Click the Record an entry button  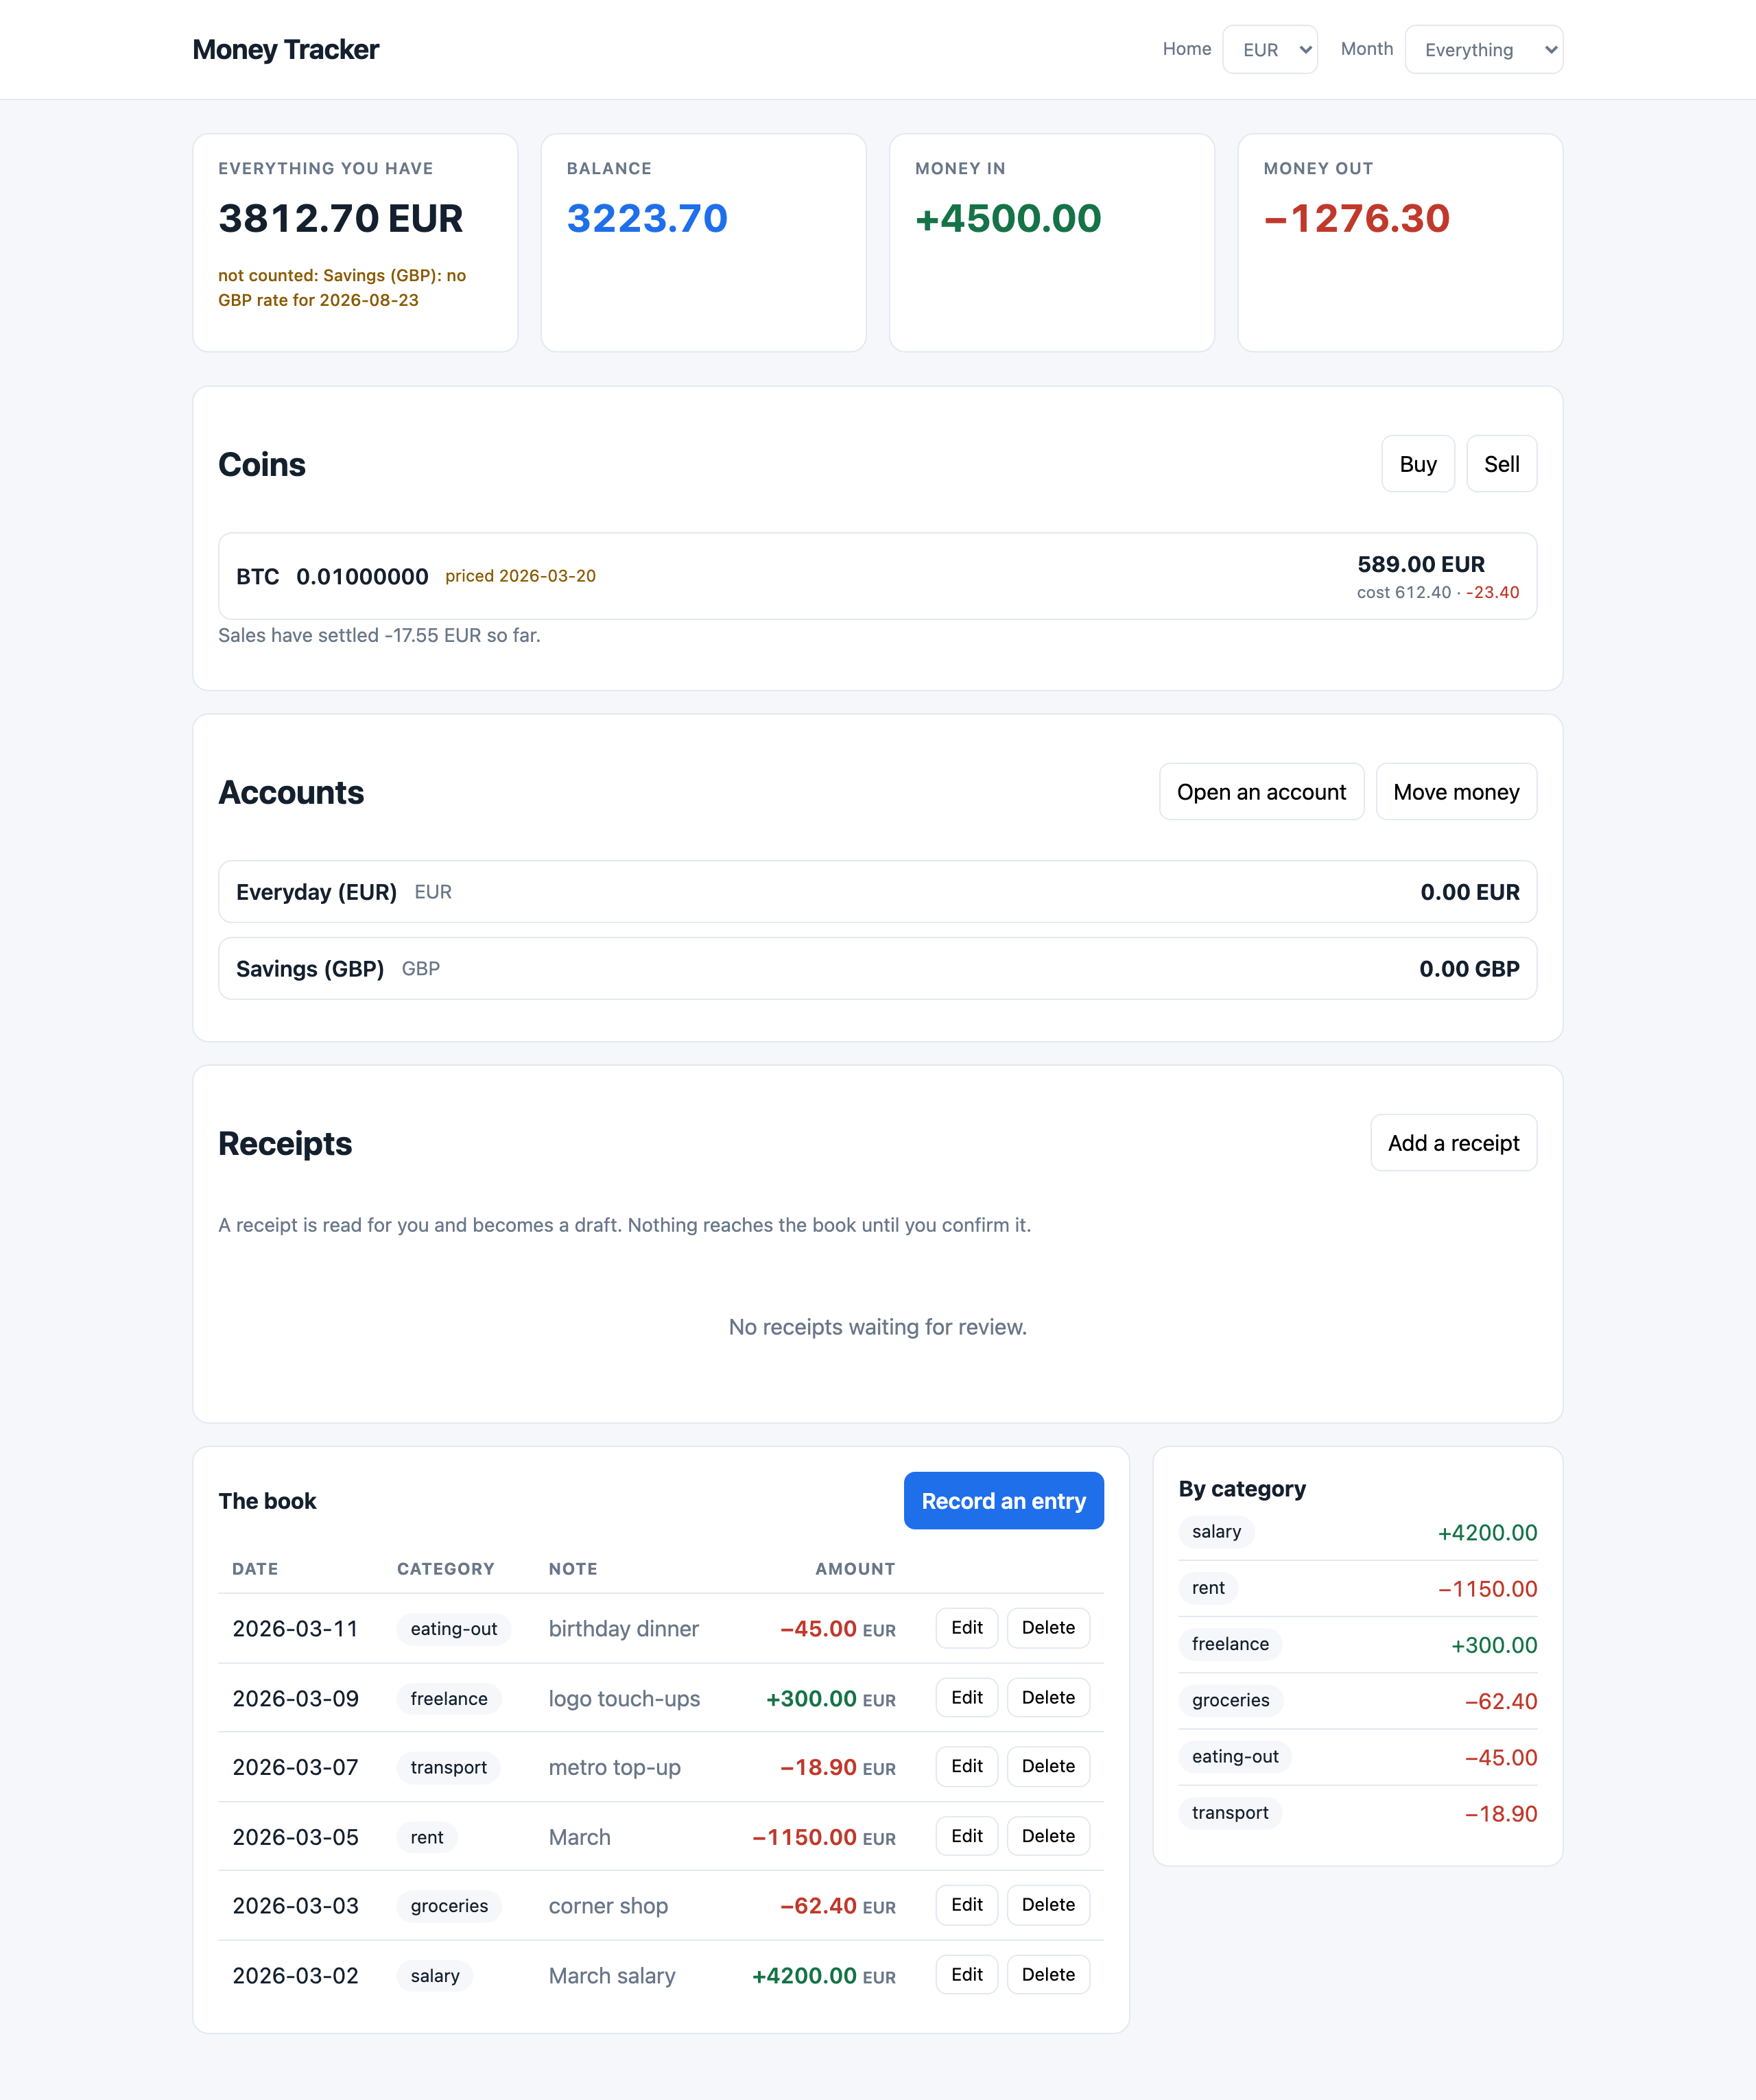pos(1003,1501)
